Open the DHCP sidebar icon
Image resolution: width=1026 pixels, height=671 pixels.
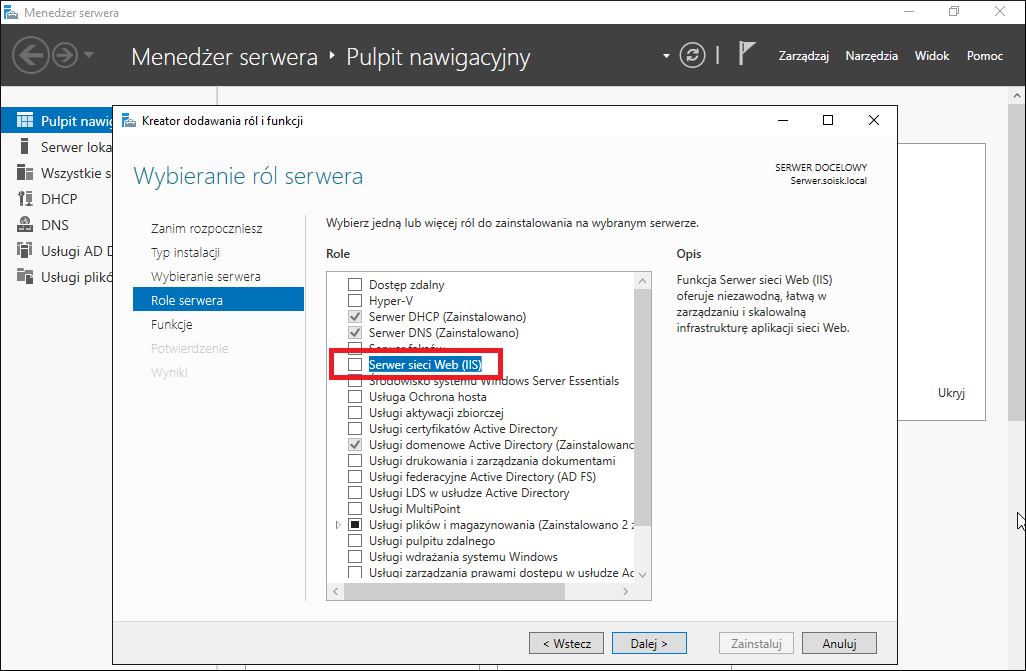[25, 198]
